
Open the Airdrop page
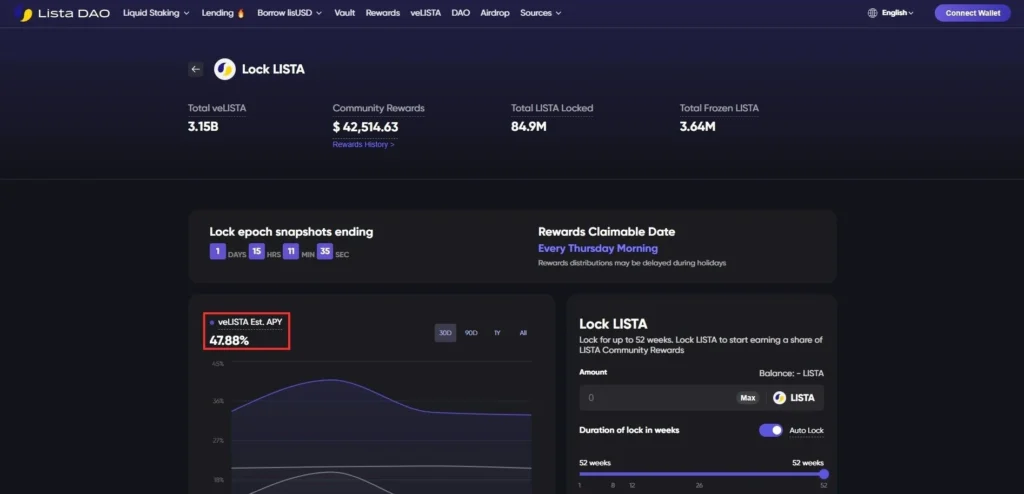pos(495,13)
